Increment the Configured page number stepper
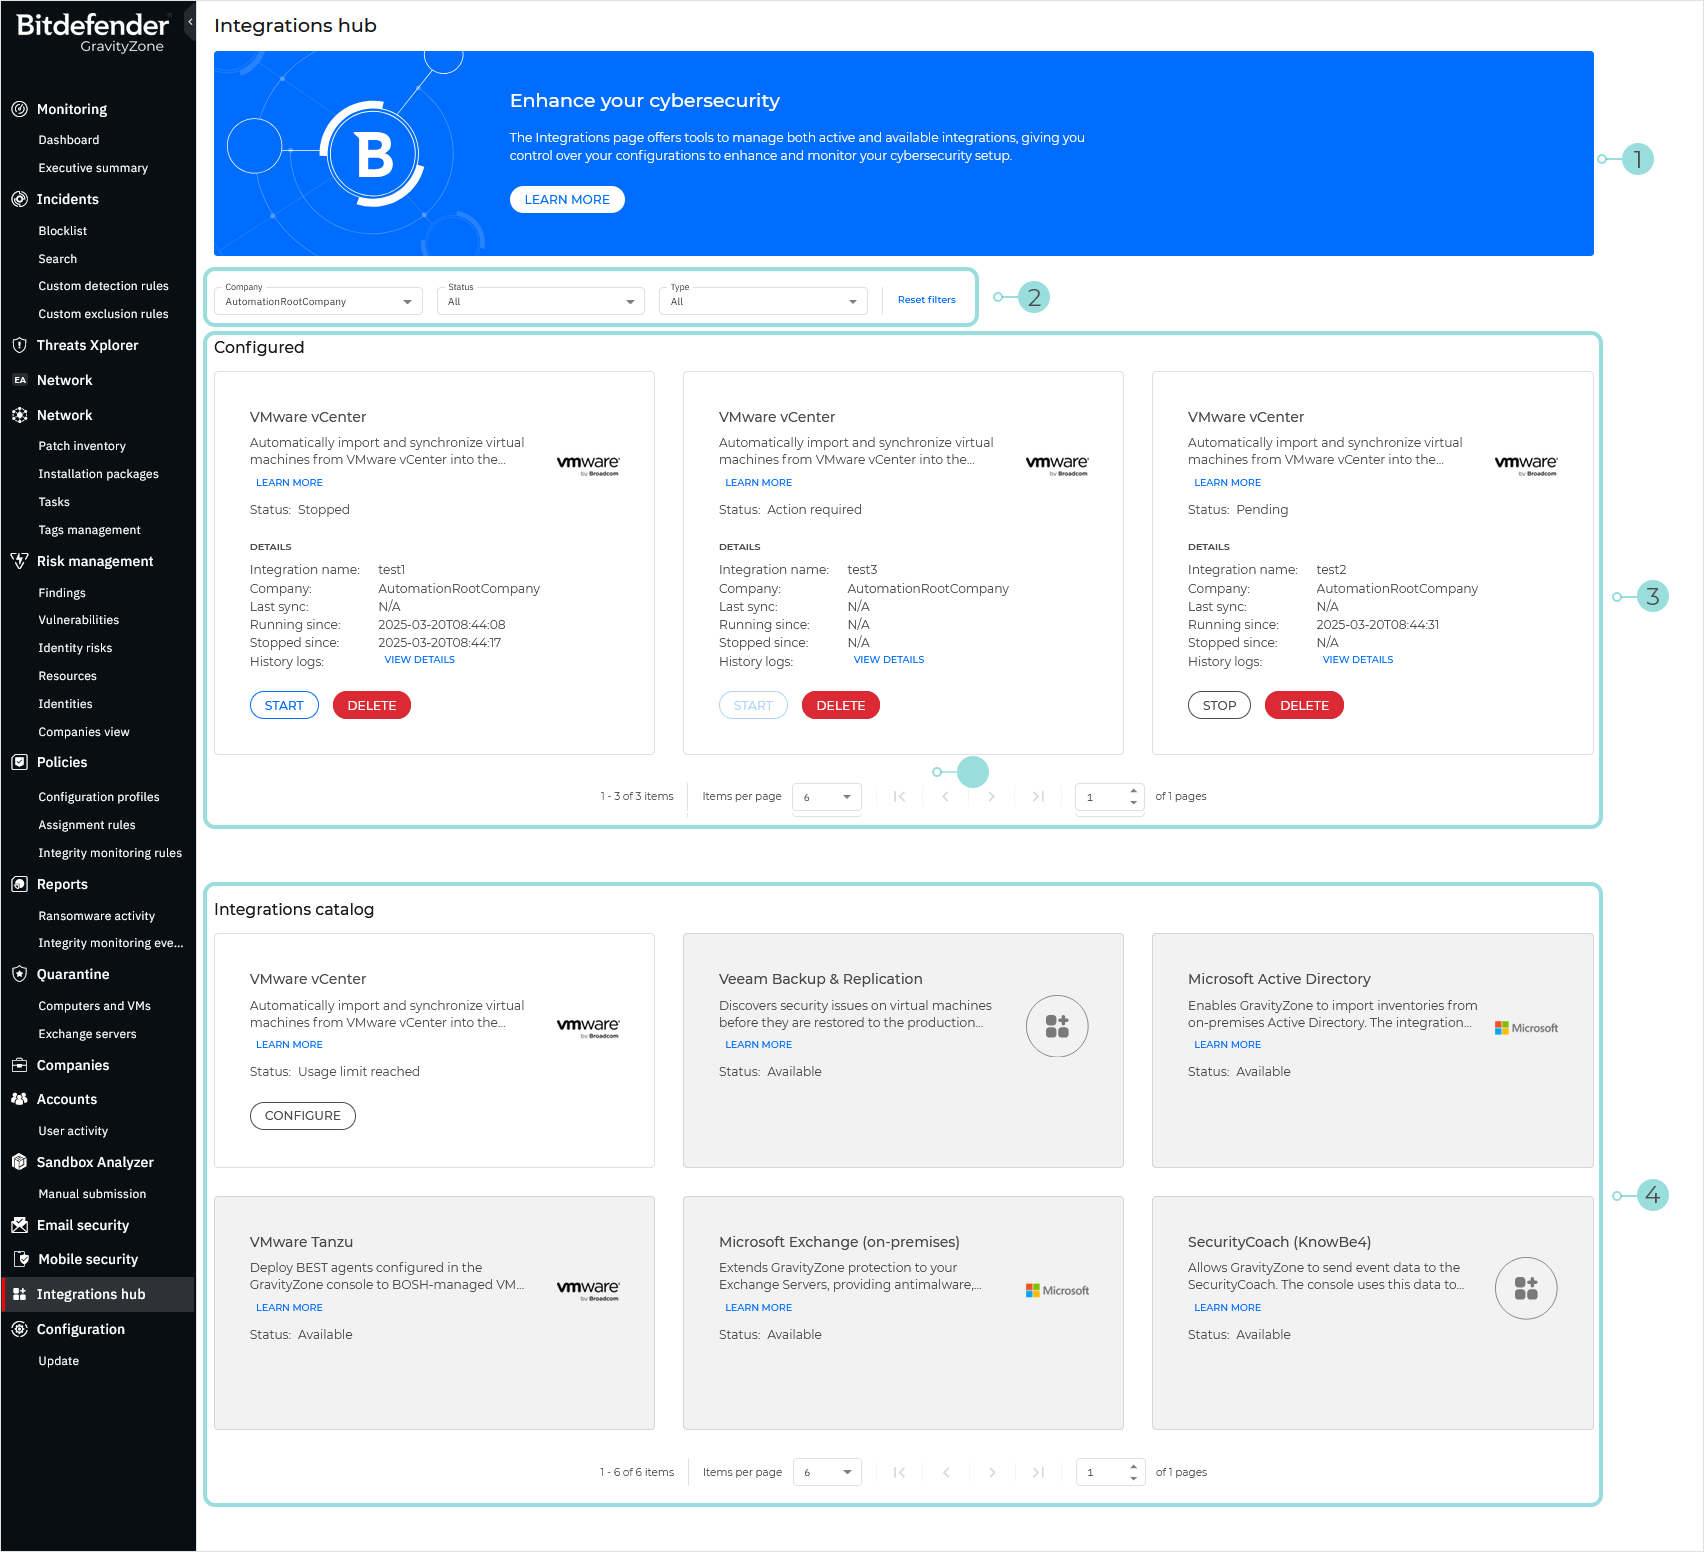The image size is (1704, 1552). click(x=1133, y=791)
